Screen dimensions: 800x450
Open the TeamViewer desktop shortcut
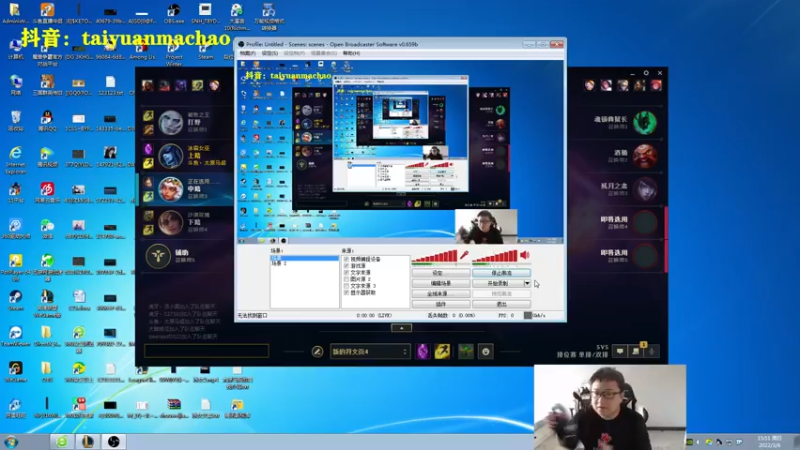click(15, 337)
